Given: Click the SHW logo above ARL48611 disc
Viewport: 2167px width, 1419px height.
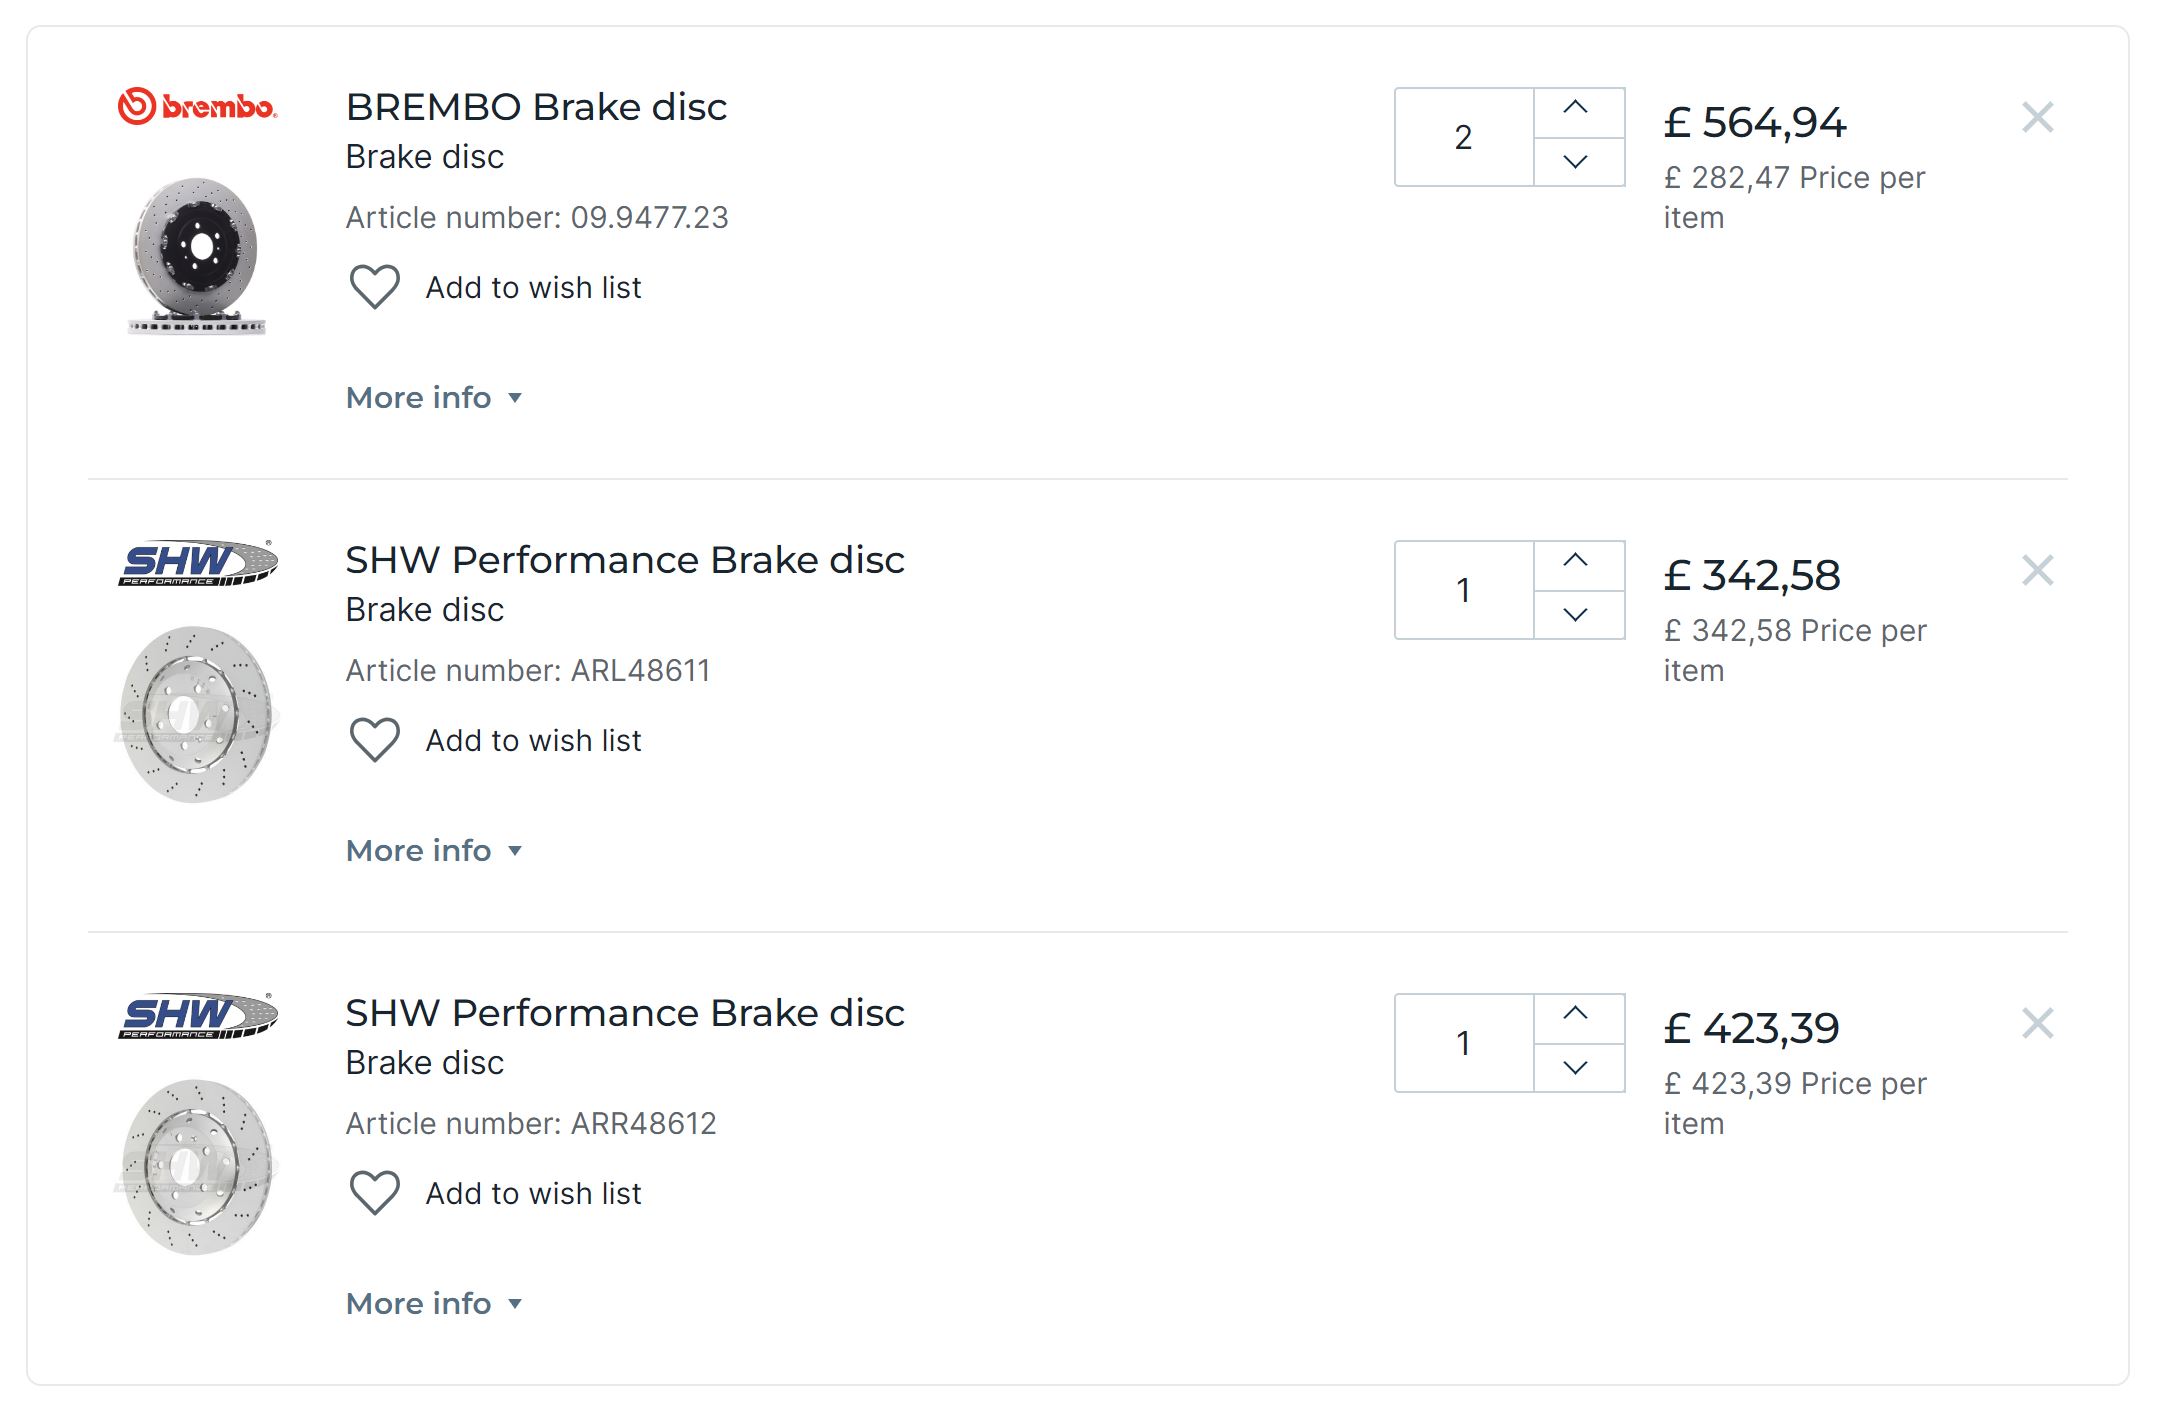Looking at the screenshot, I should (197, 564).
